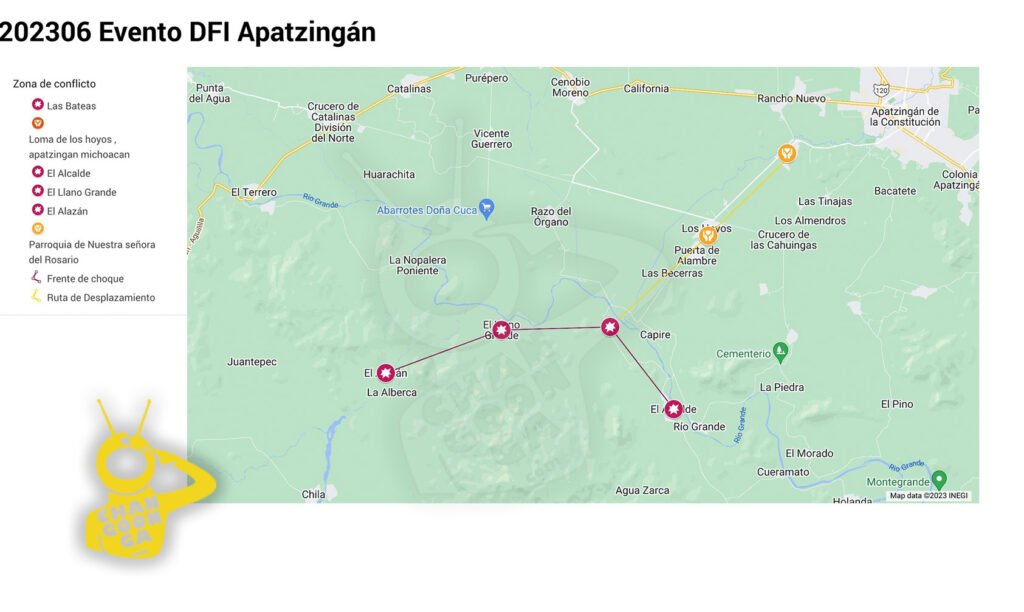The height and width of the screenshot is (612, 1024).
Task: Click the Capire map label
Action: (x=655, y=334)
